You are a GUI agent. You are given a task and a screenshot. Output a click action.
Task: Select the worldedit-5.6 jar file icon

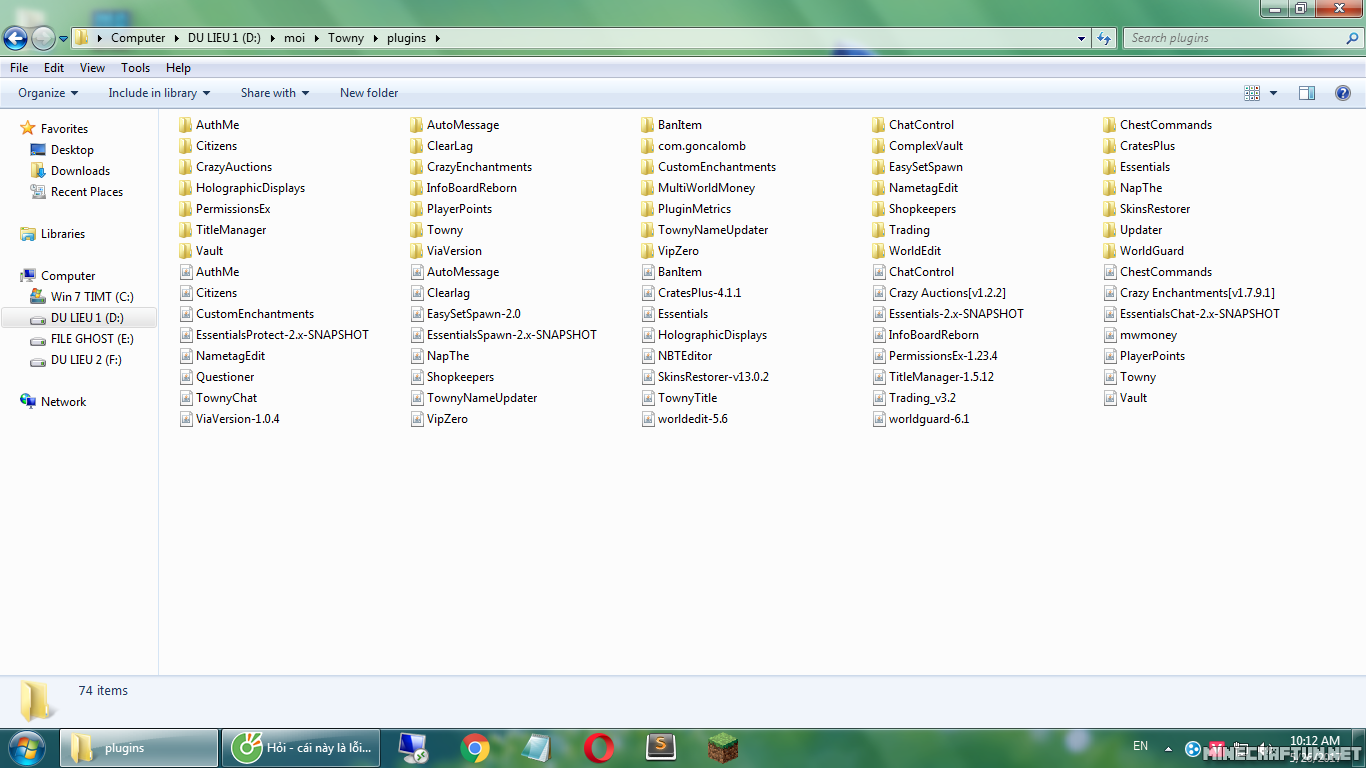click(648, 419)
